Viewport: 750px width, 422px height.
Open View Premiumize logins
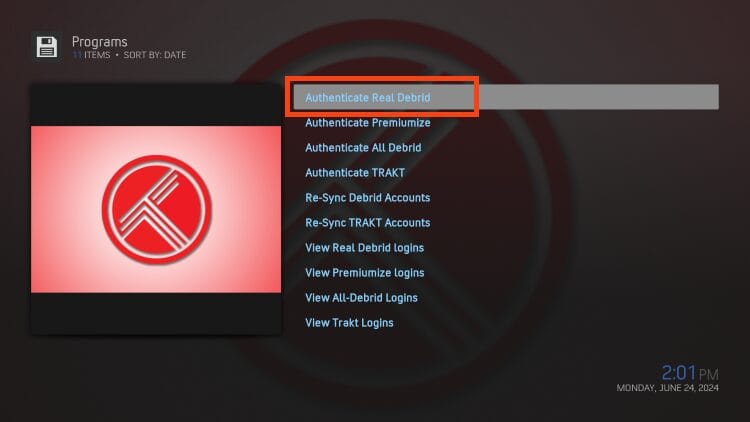point(364,273)
